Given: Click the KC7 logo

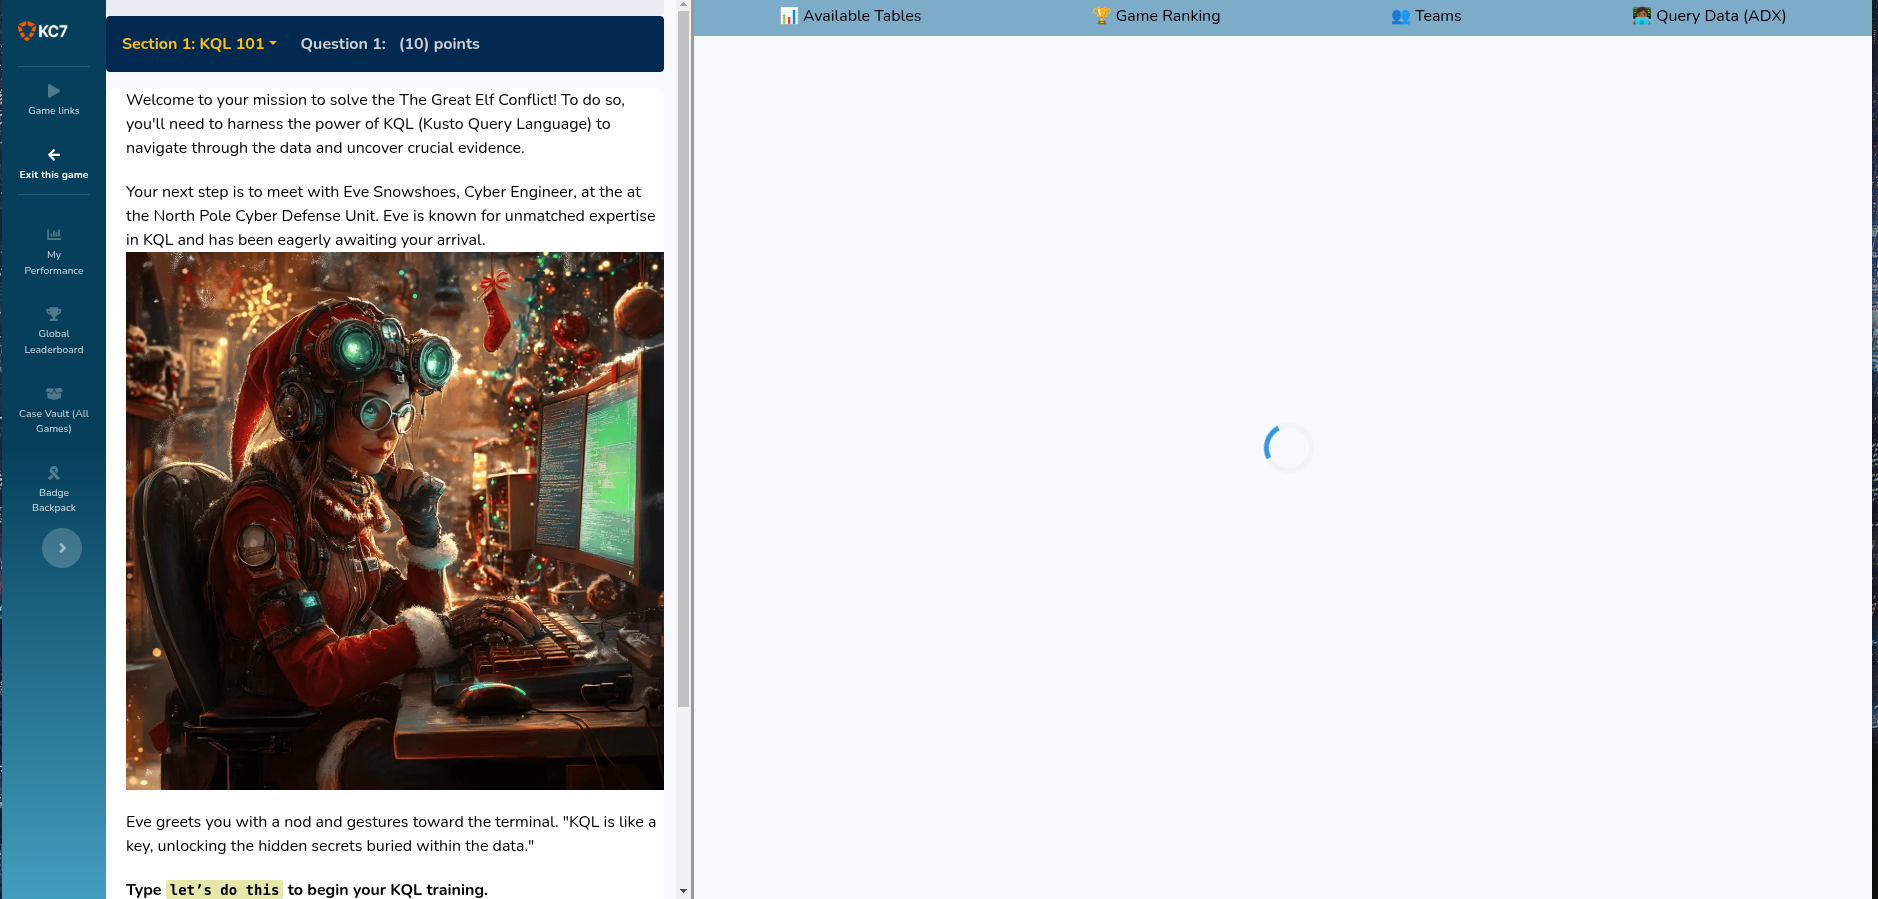Looking at the screenshot, I should click(43, 31).
